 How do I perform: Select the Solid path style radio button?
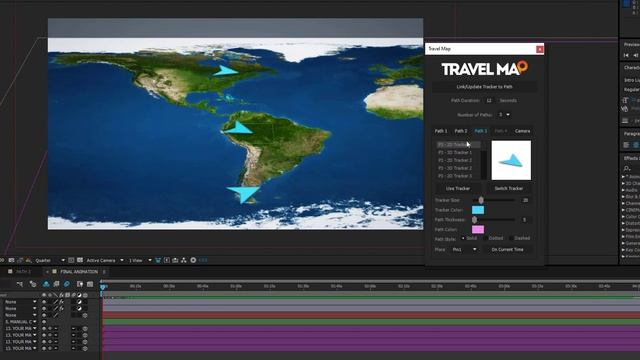tap(463, 238)
